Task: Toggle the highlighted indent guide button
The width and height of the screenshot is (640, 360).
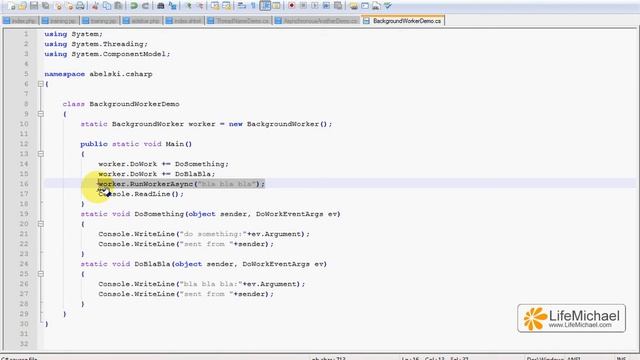Action: (x=265, y=6)
